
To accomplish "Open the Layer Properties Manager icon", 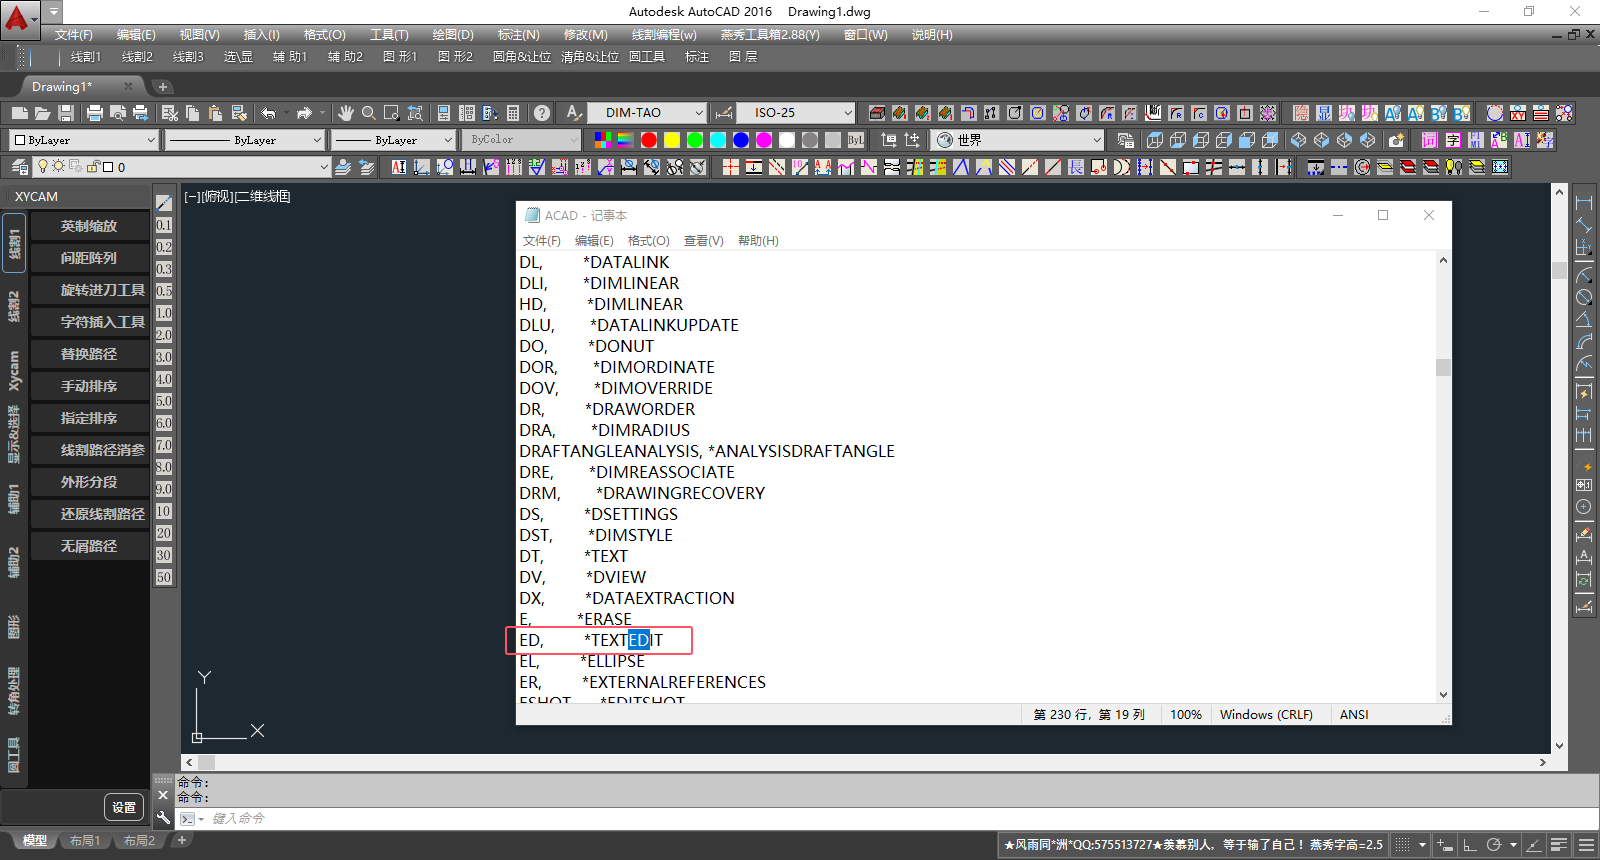I will [x=20, y=167].
